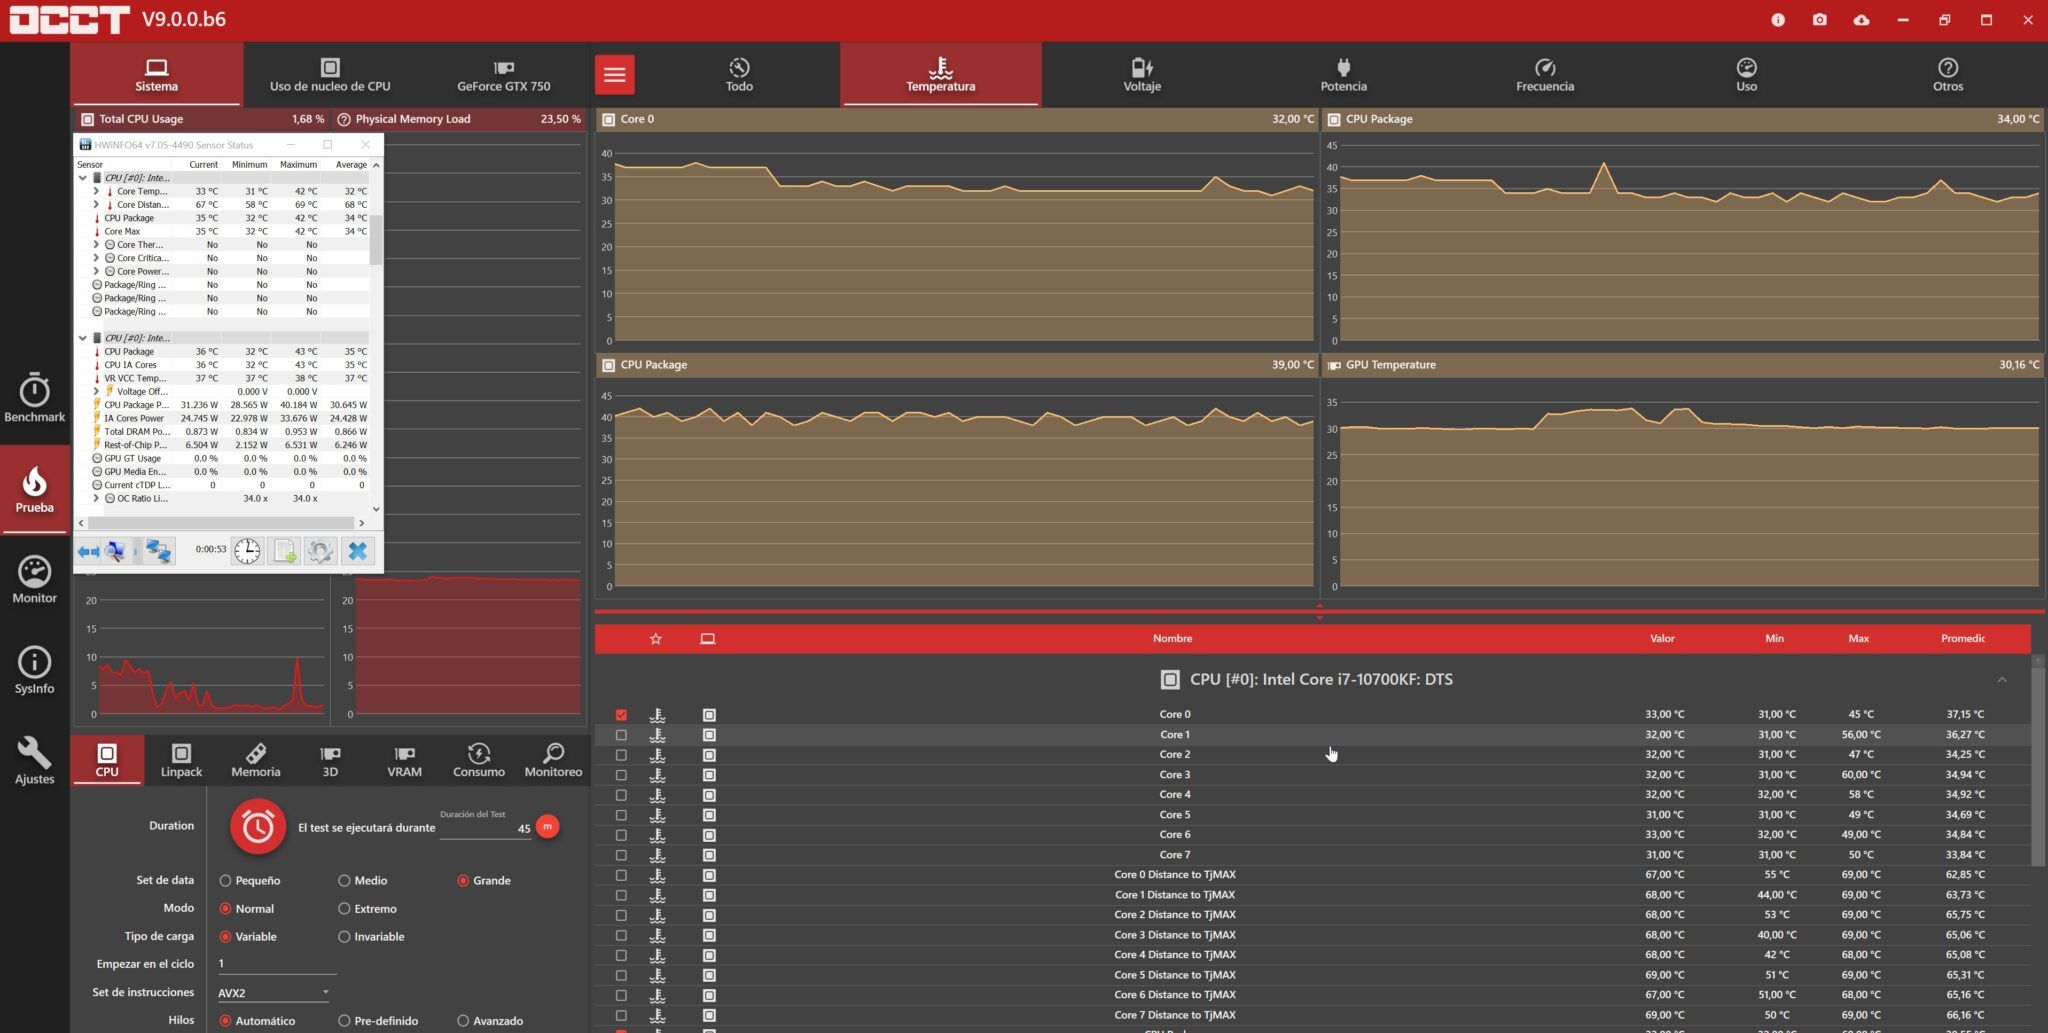
Task: Select the VRAM test type
Action: [x=404, y=760]
